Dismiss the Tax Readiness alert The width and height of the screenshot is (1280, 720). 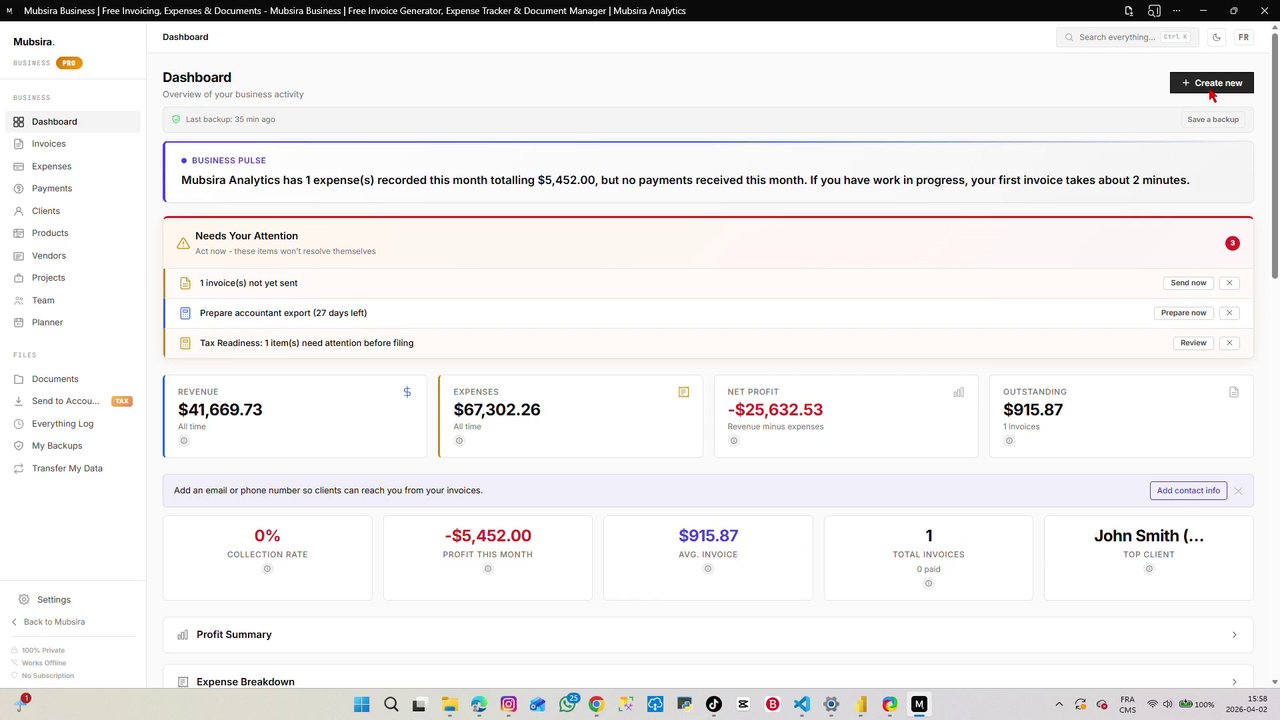tap(1230, 343)
